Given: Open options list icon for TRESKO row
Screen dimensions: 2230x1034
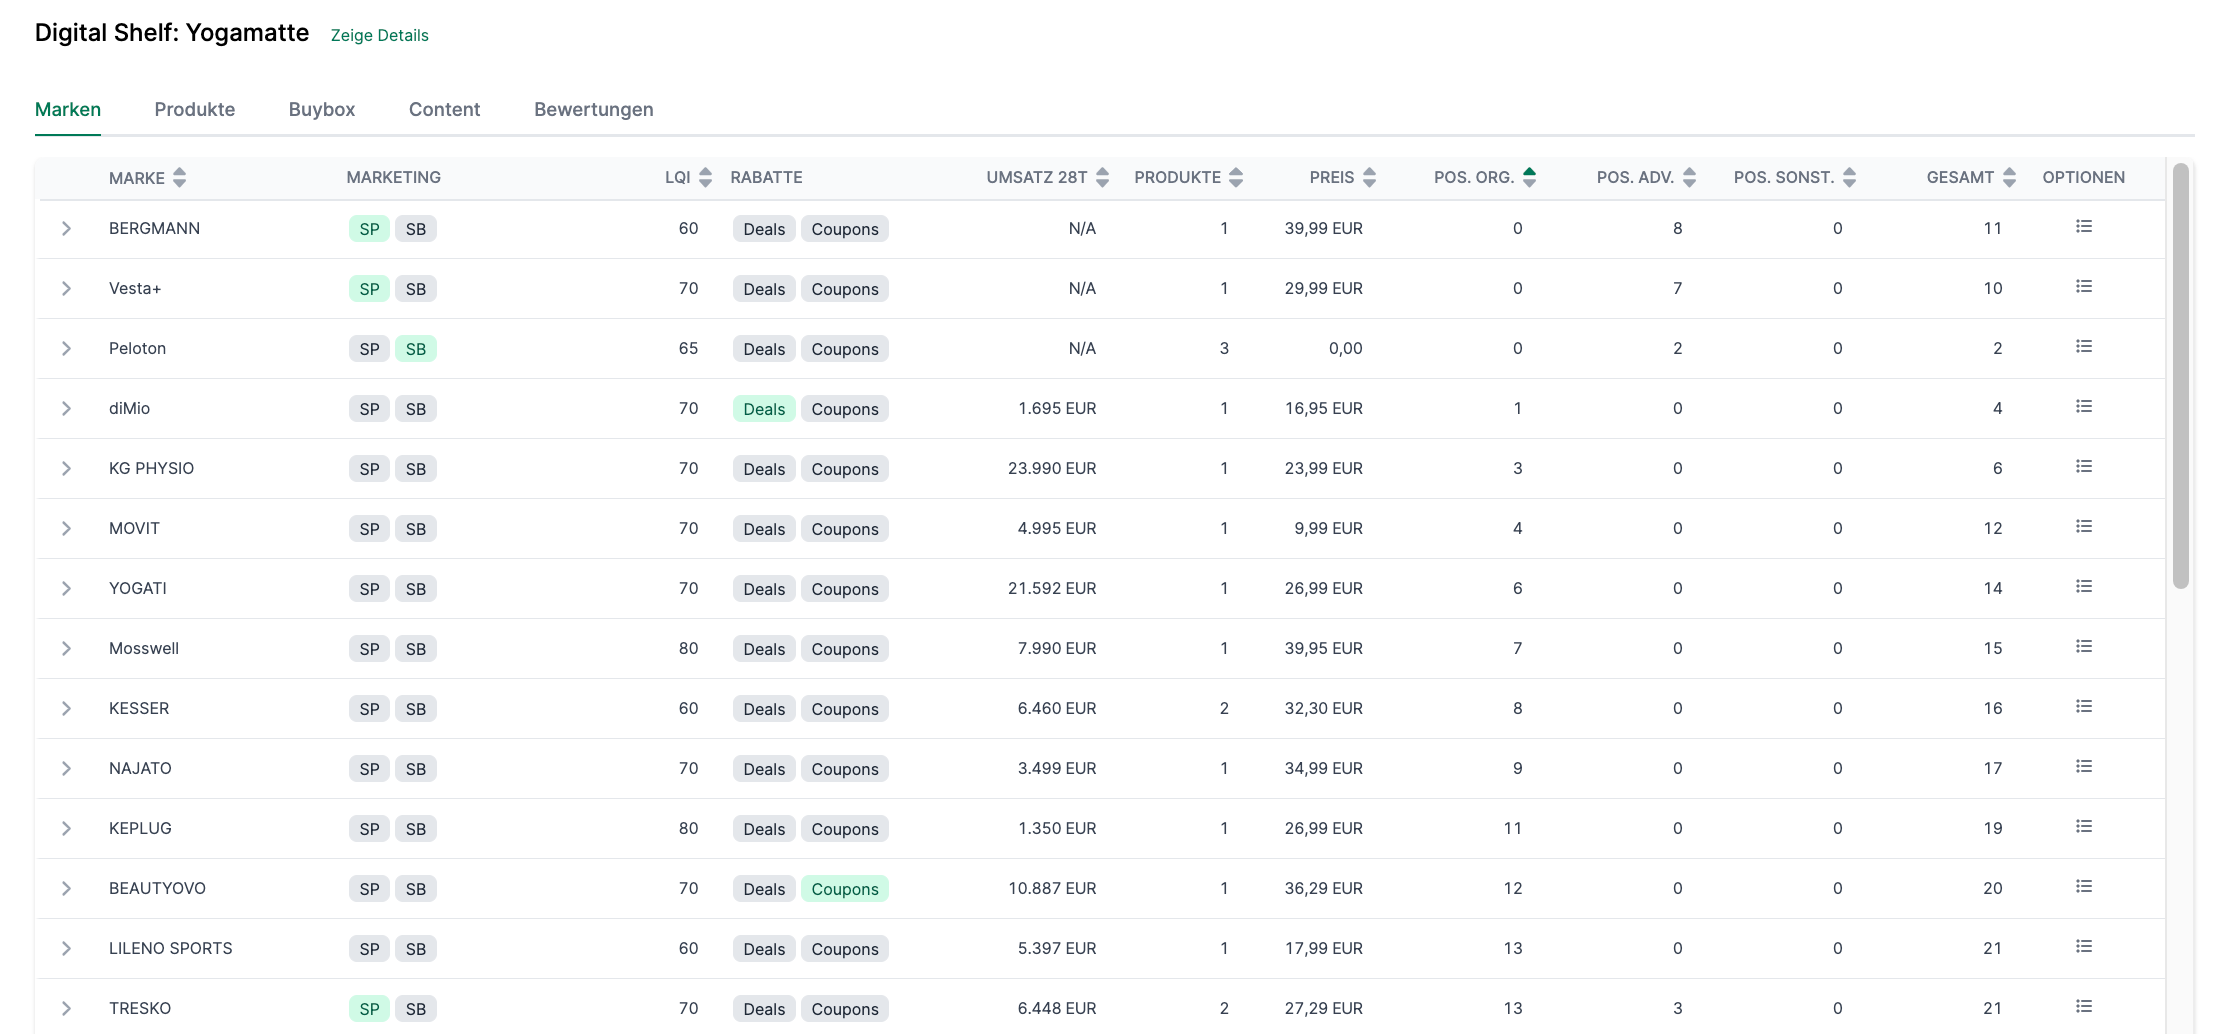Looking at the screenshot, I should [2084, 1007].
